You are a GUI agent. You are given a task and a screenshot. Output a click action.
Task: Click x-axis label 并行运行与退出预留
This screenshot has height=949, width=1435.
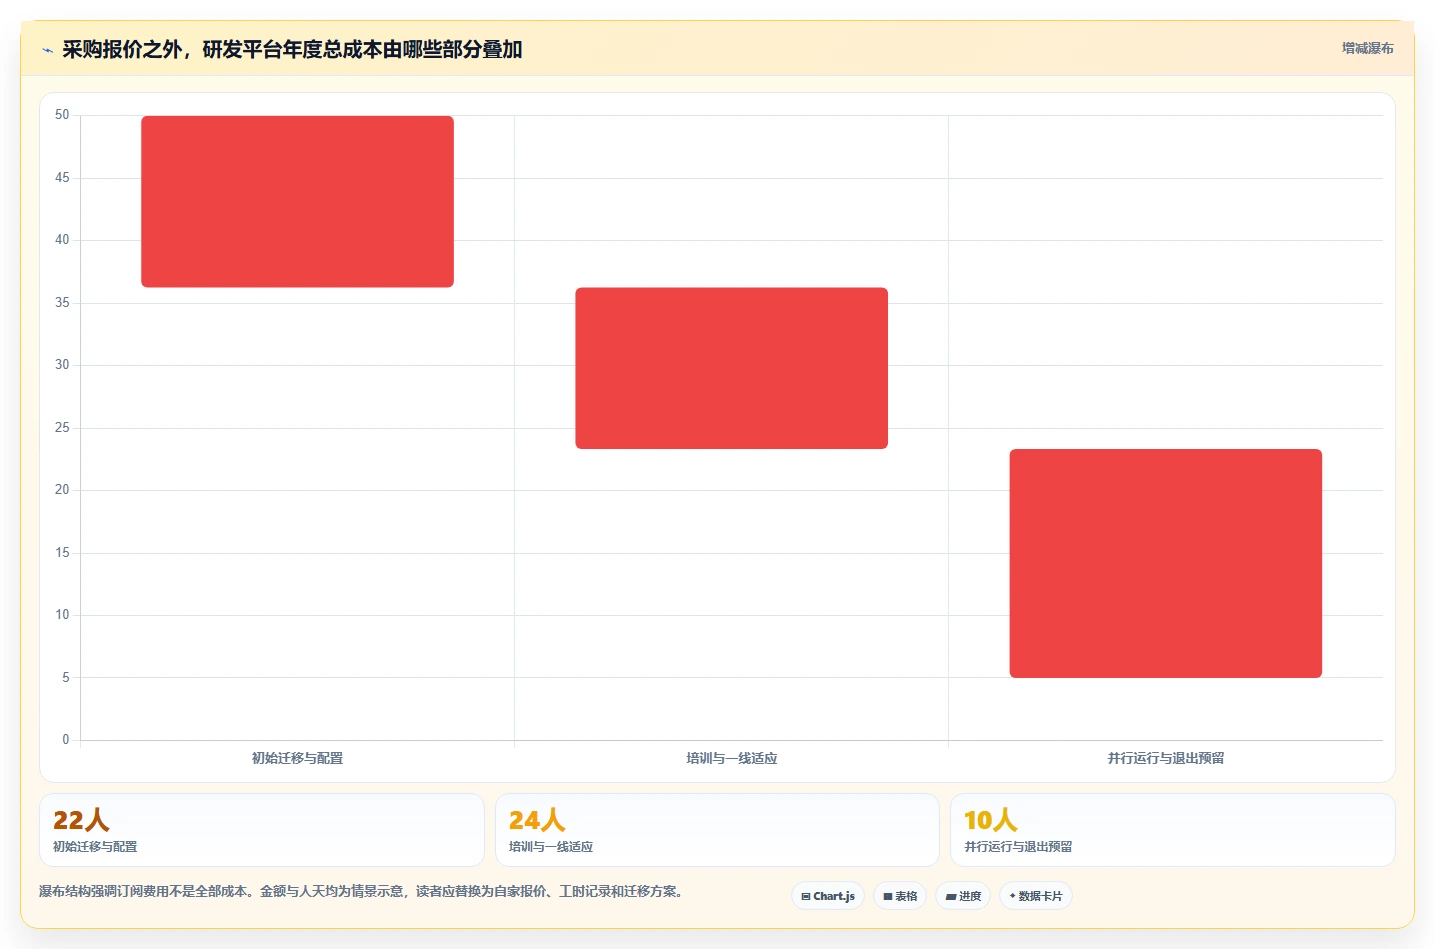pyautogui.click(x=1165, y=758)
